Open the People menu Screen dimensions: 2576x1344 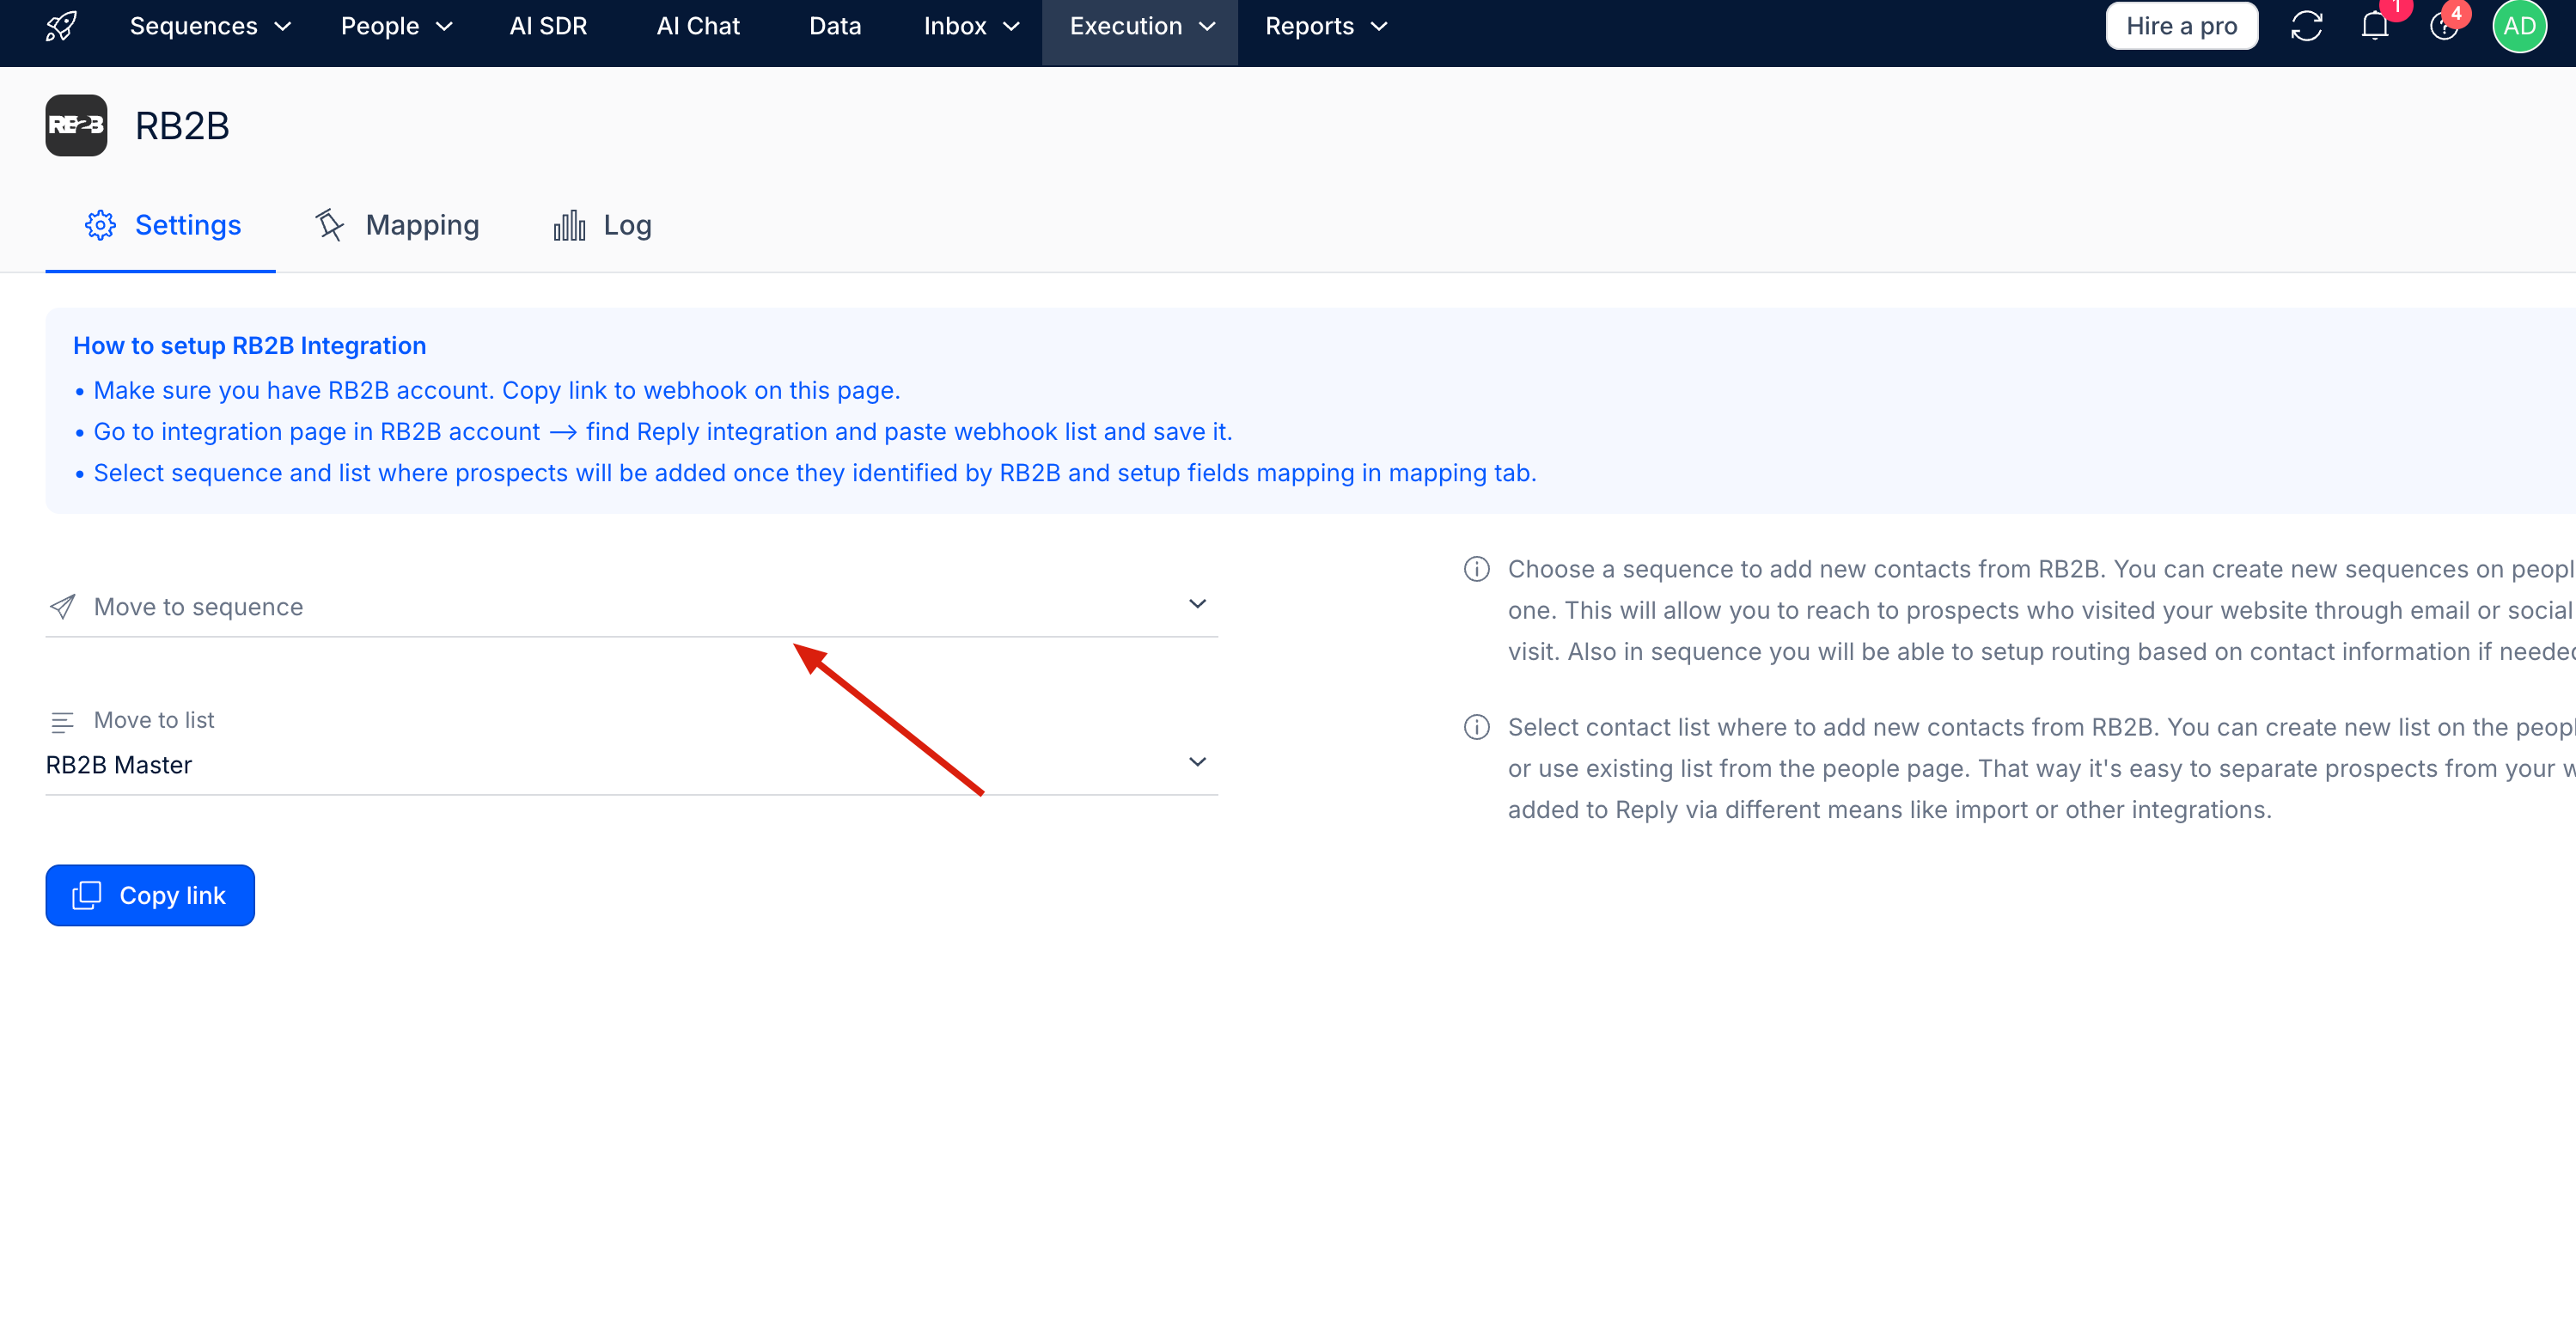(x=397, y=26)
